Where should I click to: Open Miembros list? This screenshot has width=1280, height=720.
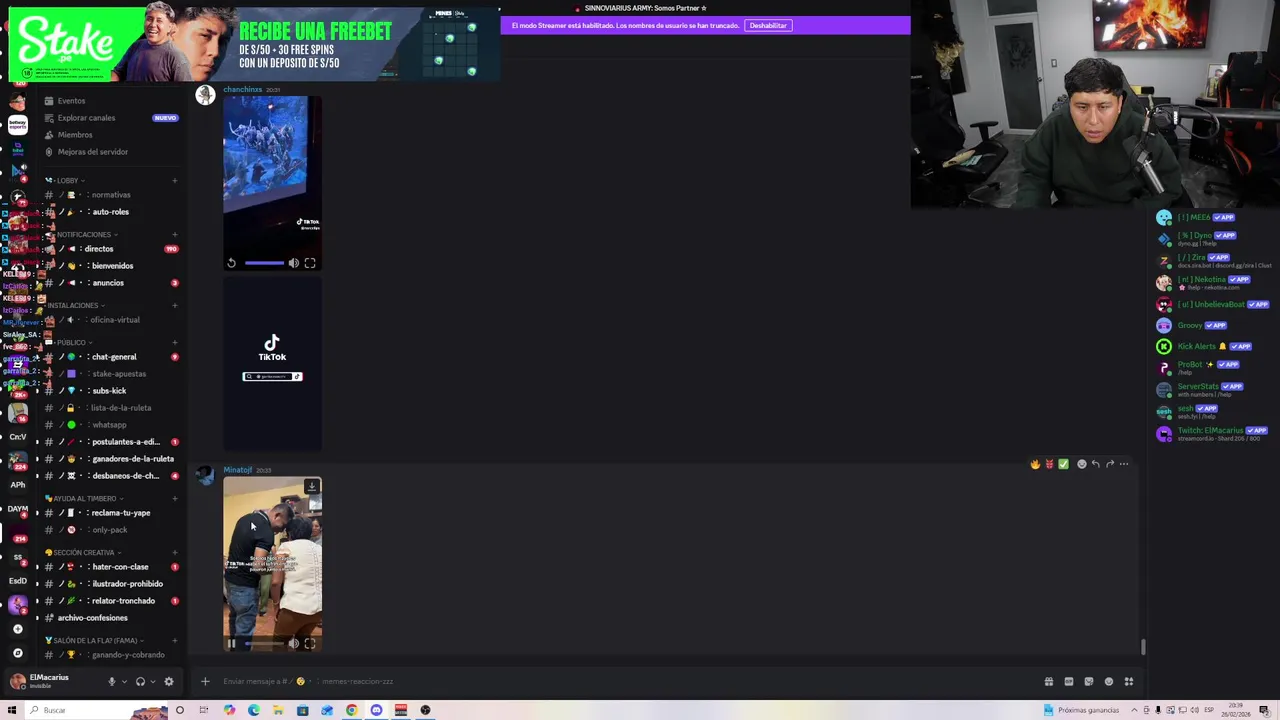pyautogui.click(x=75, y=135)
